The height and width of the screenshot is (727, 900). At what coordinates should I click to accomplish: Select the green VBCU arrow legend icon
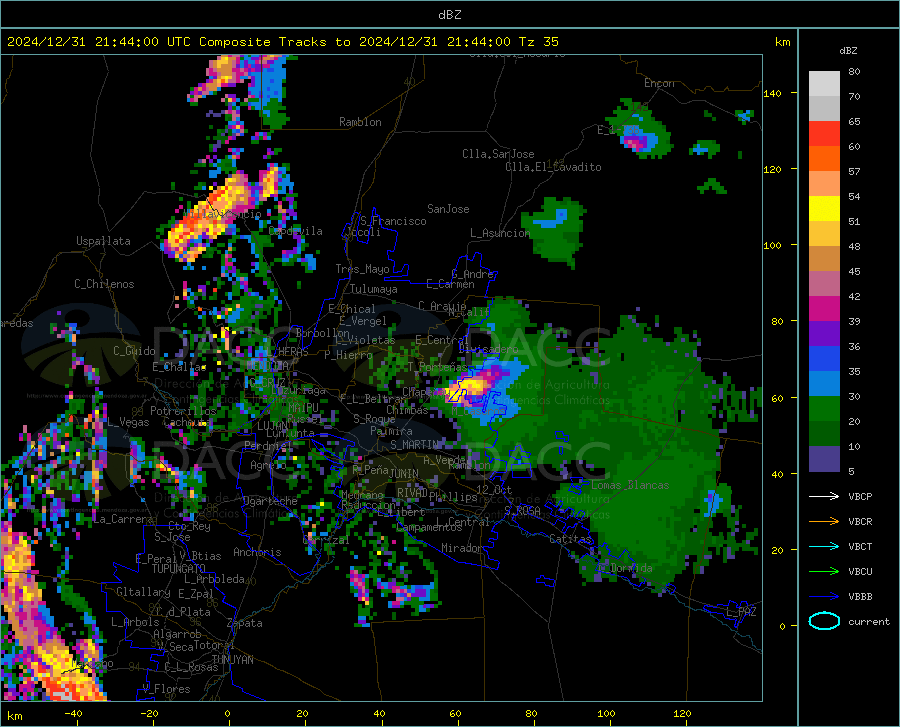(x=824, y=572)
